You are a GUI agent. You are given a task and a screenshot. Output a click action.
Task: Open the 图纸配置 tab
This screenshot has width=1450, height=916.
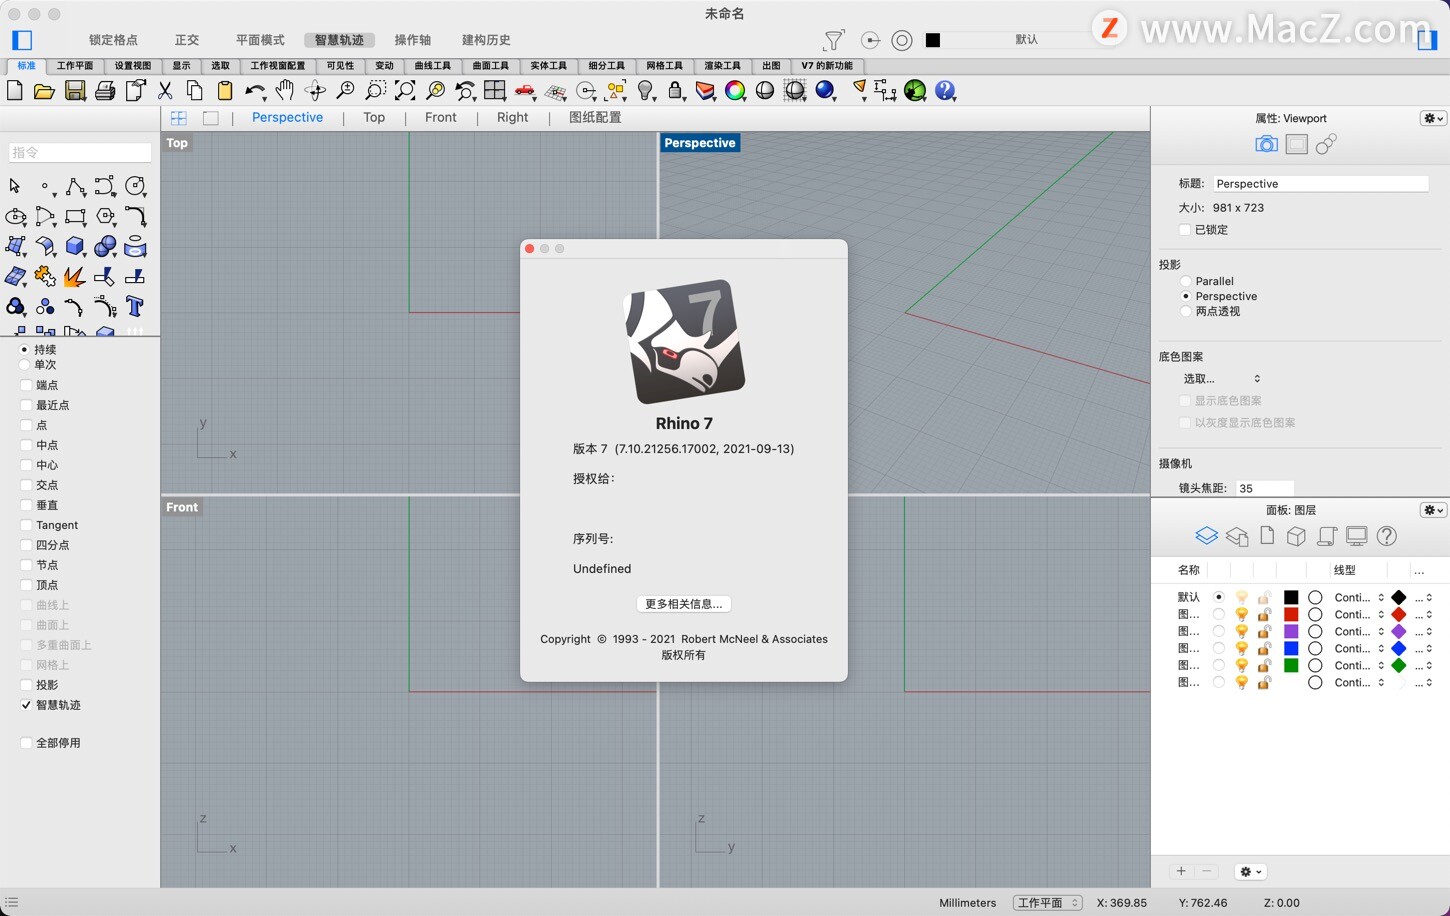point(595,118)
